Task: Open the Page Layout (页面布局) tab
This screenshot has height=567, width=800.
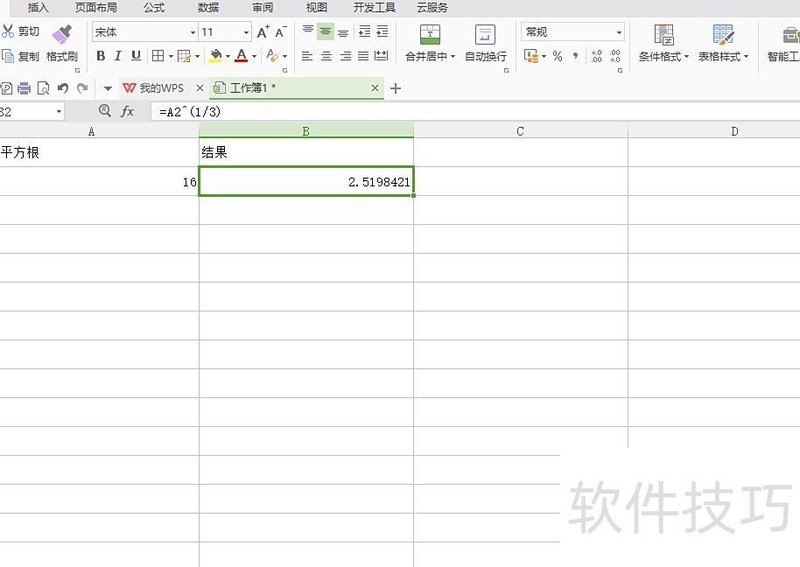Action: click(x=96, y=8)
